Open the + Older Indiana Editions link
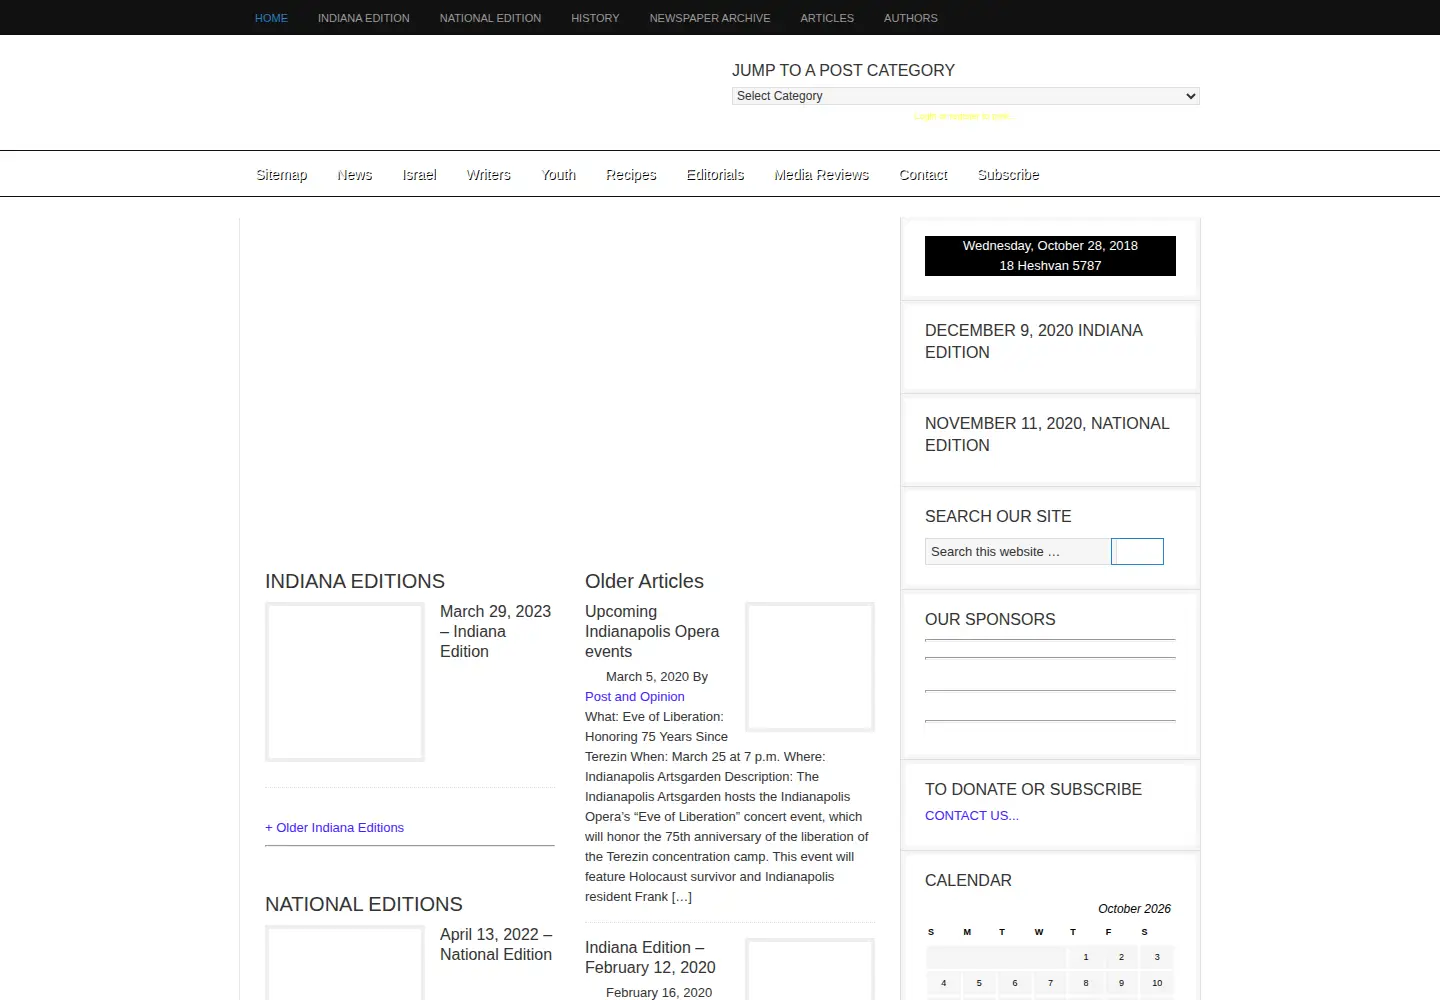This screenshot has height=1000, width=1440. pyautogui.click(x=334, y=828)
